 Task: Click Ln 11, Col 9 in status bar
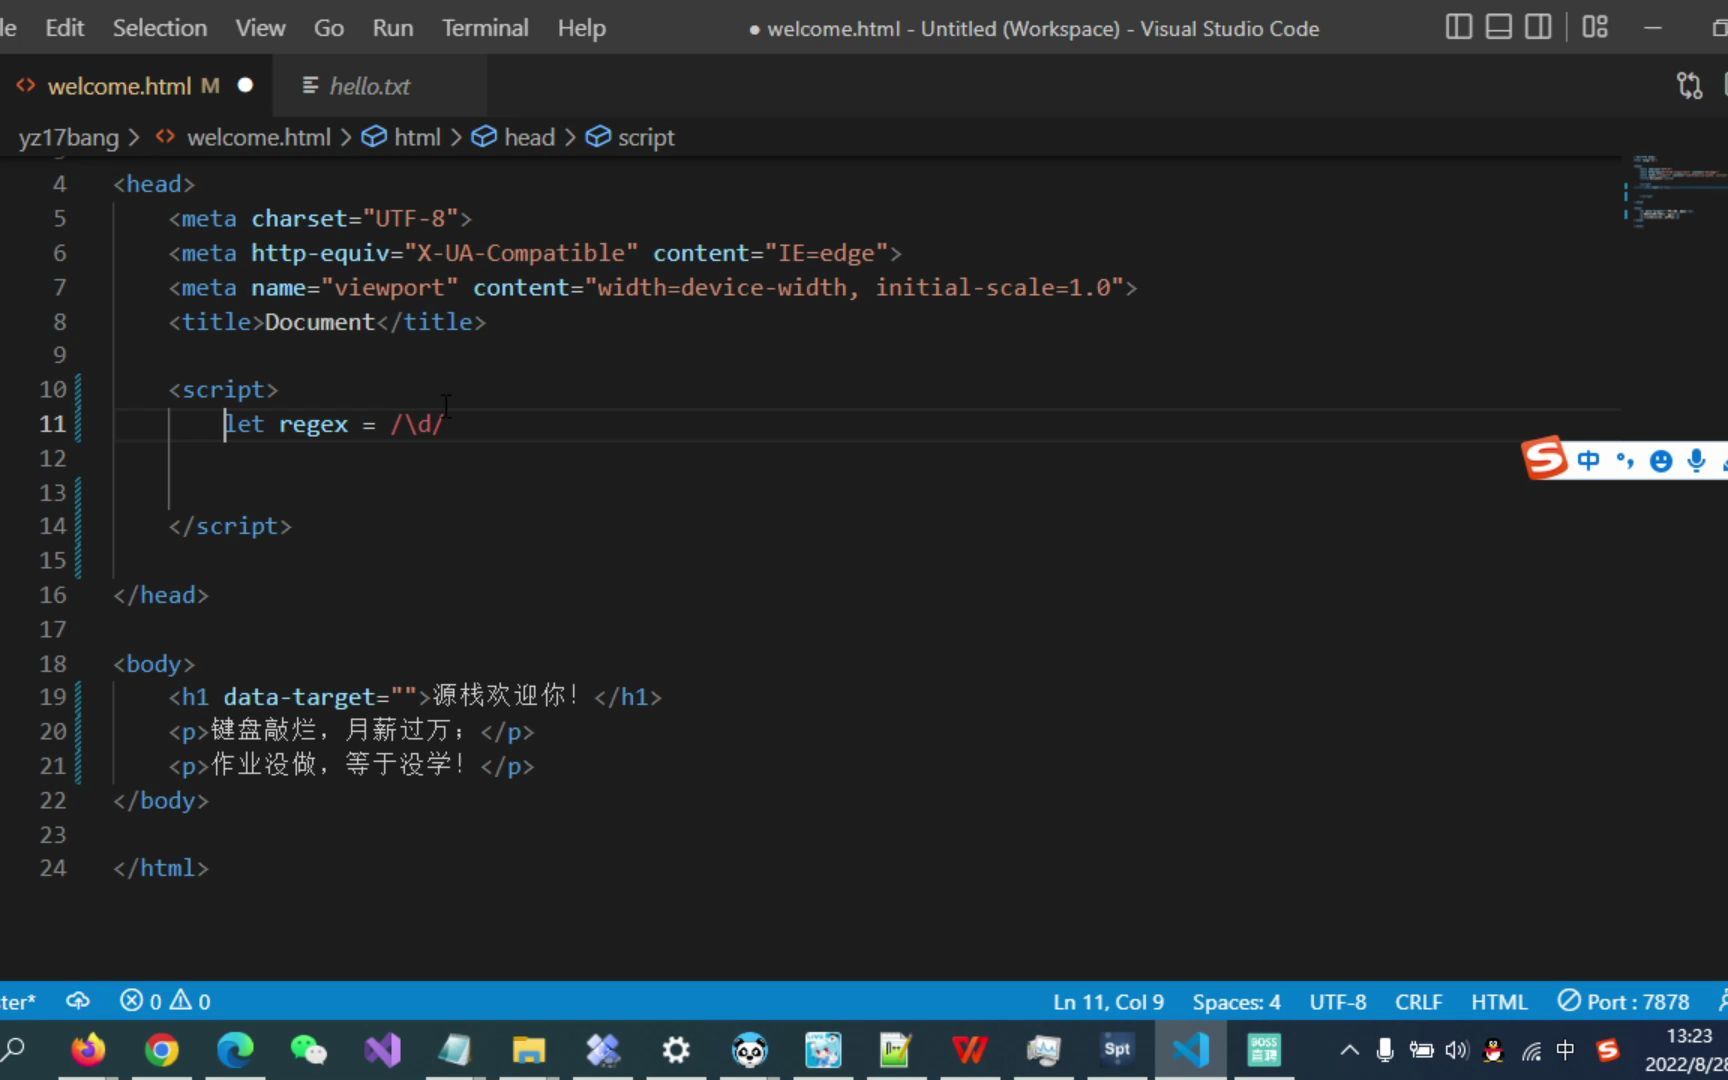(1108, 1002)
